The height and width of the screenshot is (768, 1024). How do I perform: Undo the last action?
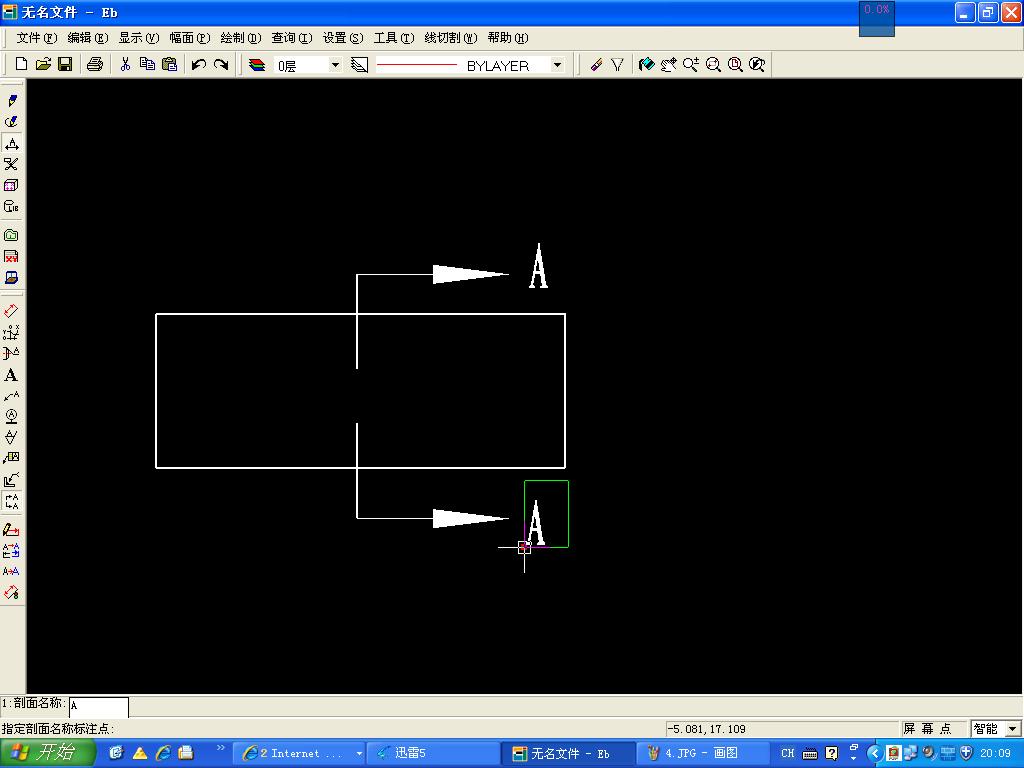[x=199, y=64]
